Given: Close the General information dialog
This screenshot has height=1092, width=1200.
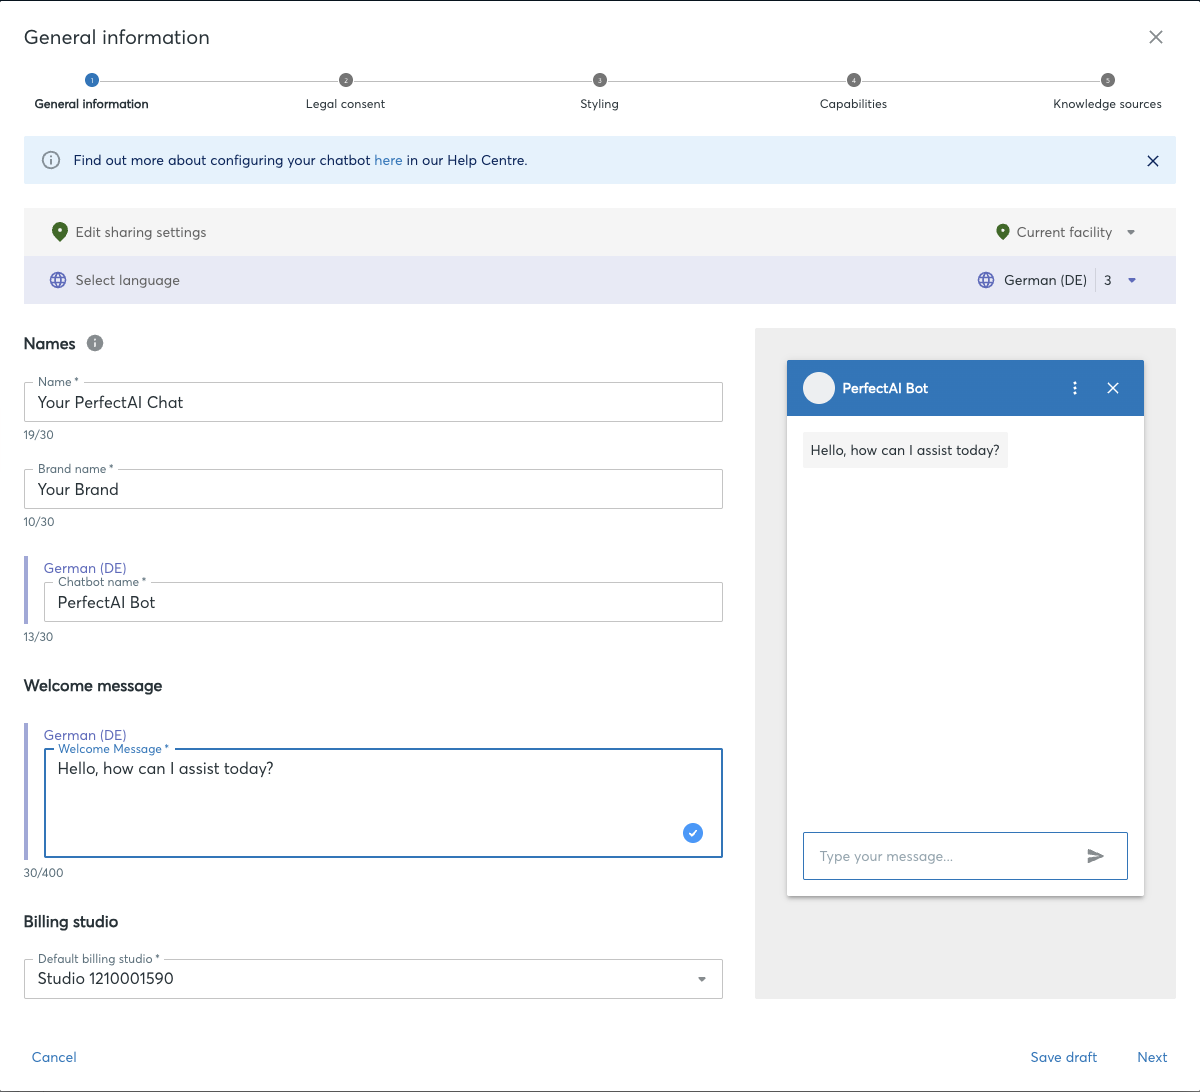Looking at the screenshot, I should pos(1156,37).
